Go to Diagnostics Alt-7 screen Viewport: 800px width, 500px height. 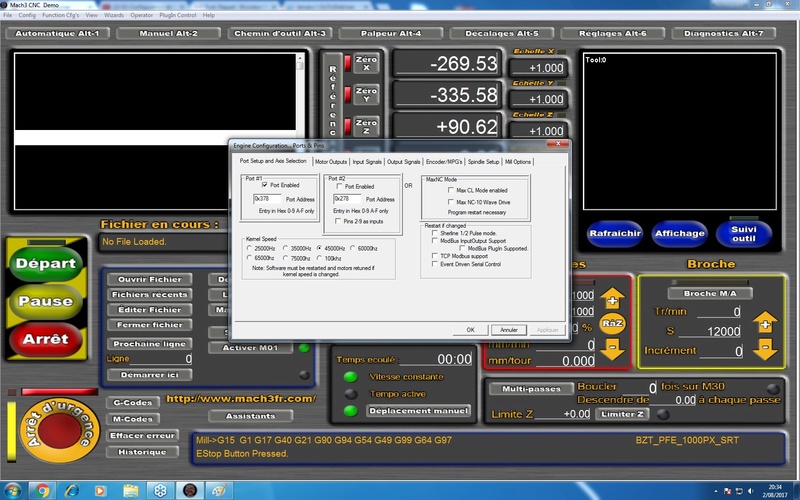coord(723,33)
